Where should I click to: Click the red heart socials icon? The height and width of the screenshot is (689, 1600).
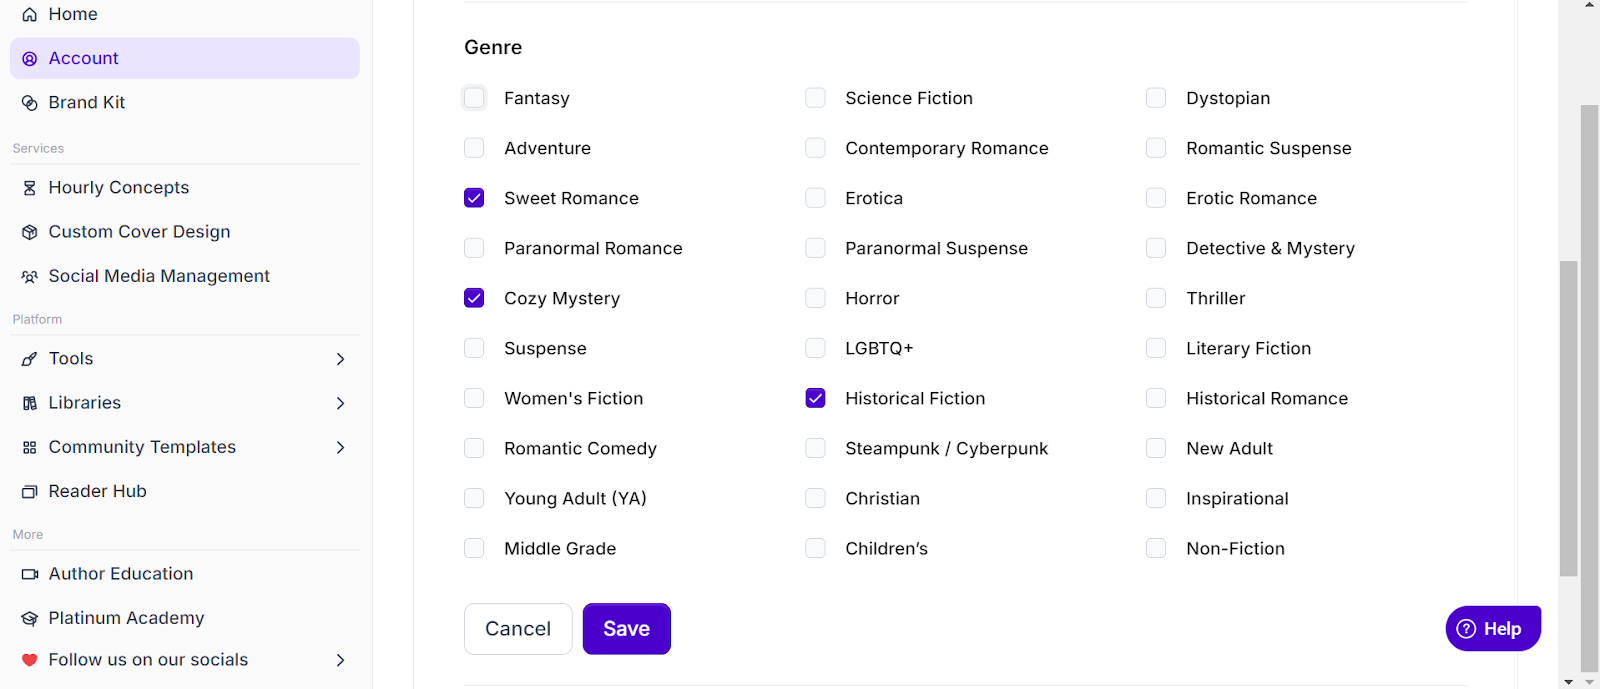30,660
